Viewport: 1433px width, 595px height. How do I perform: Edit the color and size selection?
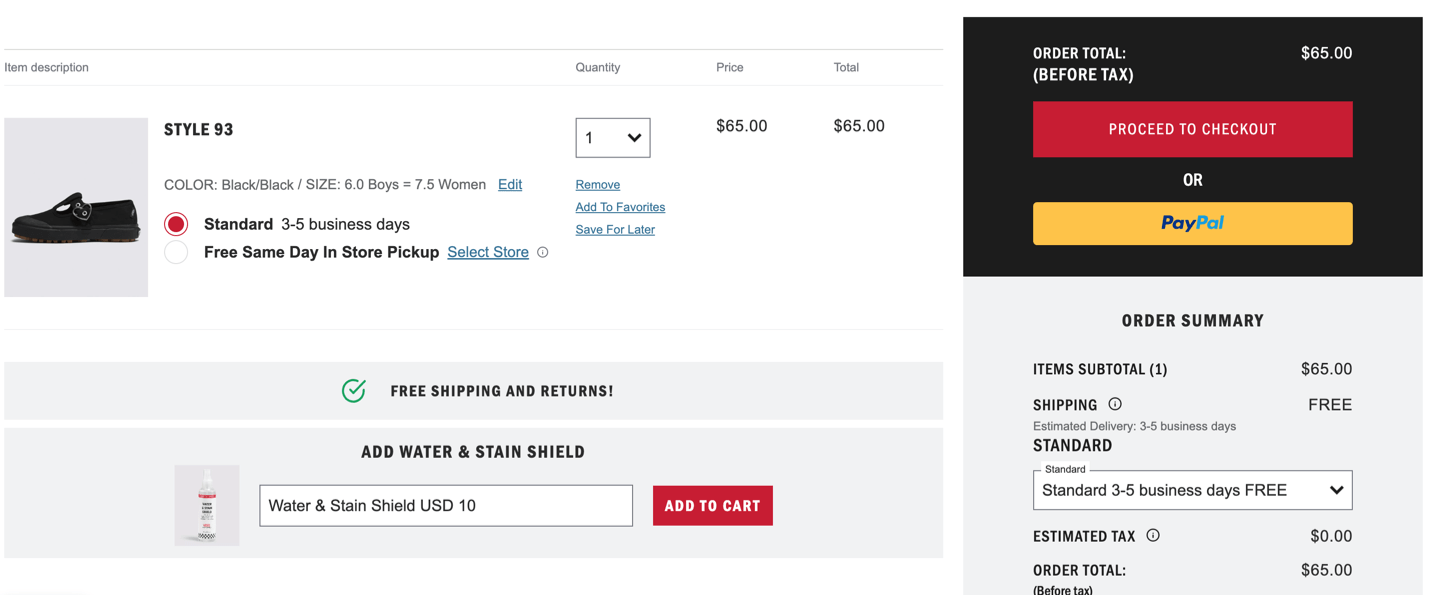(x=510, y=185)
